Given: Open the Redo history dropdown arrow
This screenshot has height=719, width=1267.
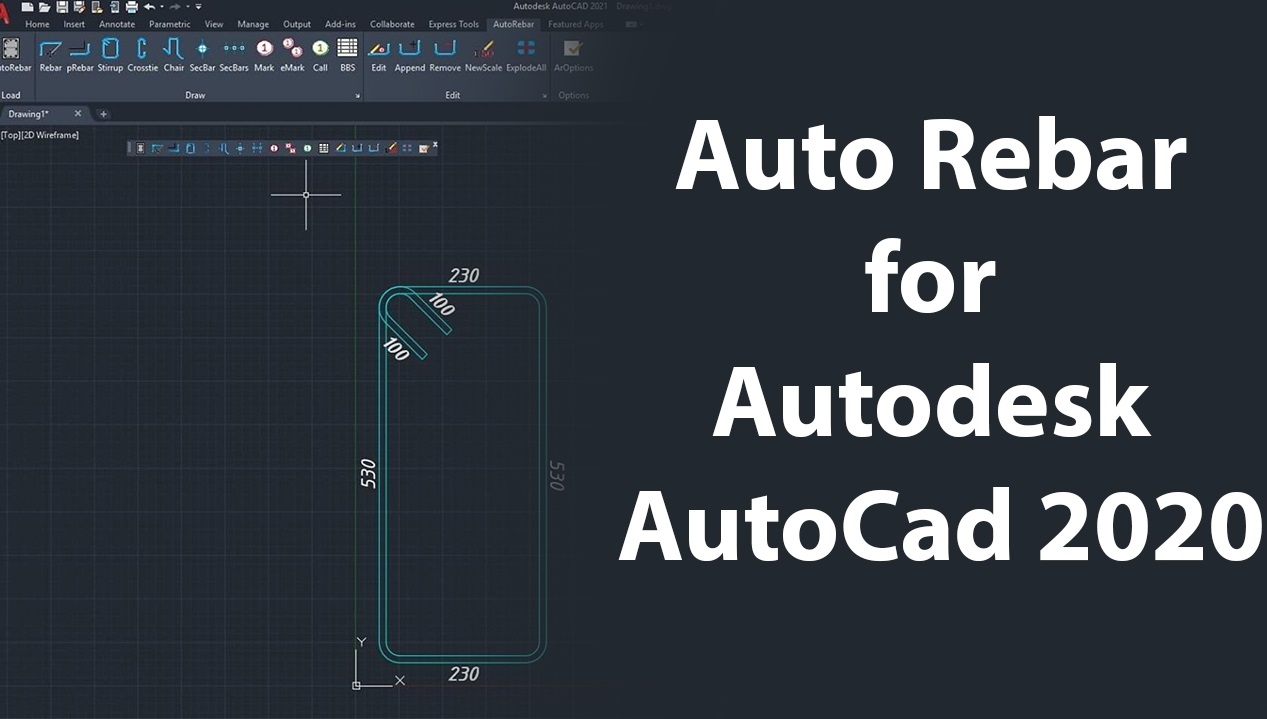Looking at the screenshot, I should pyautogui.click(x=187, y=7).
